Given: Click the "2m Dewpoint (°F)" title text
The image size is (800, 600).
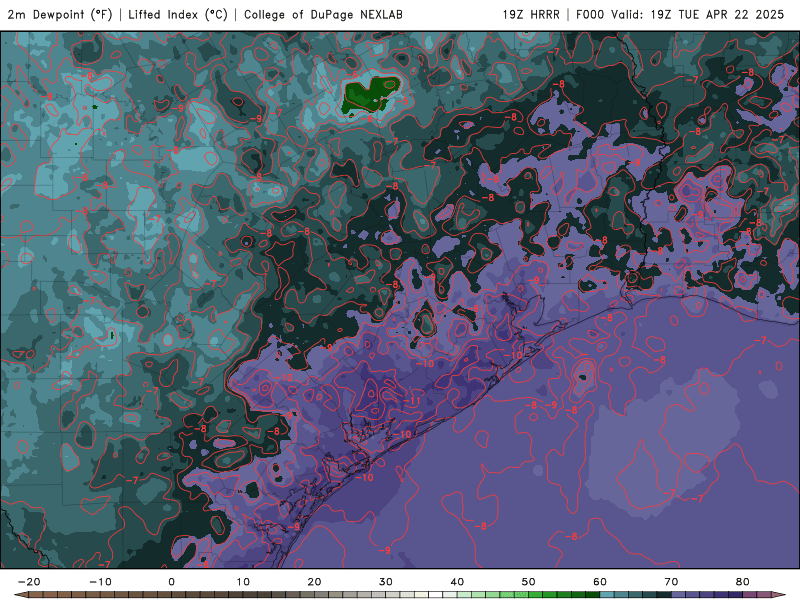Looking at the screenshot, I should click(60, 15).
